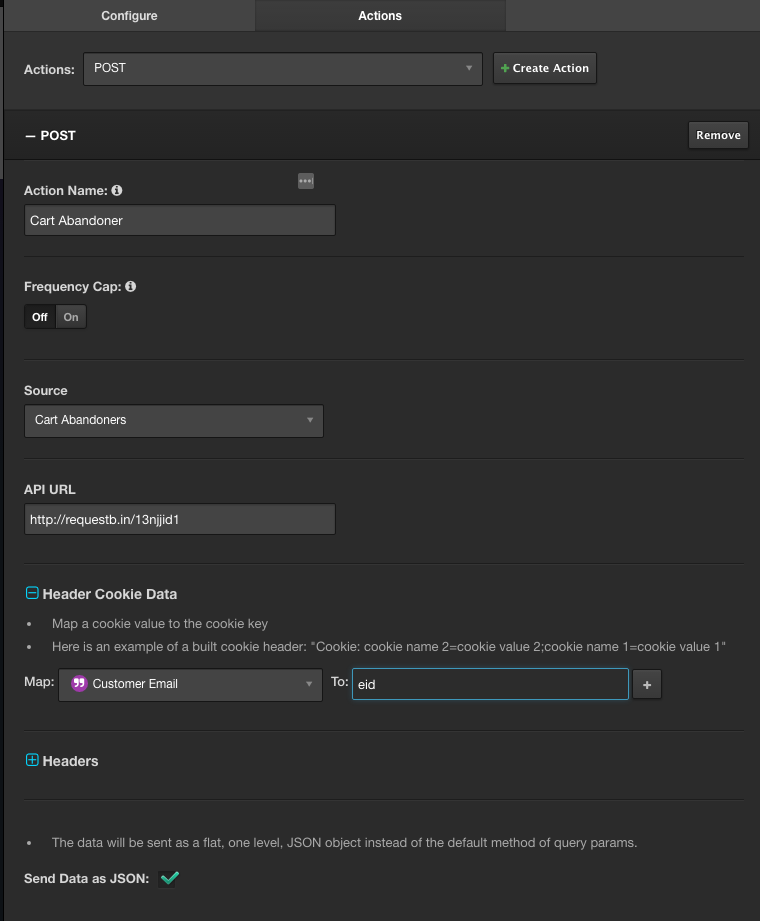Open the Source dropdown with Cart Abandoners
Viewport: 760px width, 921px height.
[x=173, y=420]
